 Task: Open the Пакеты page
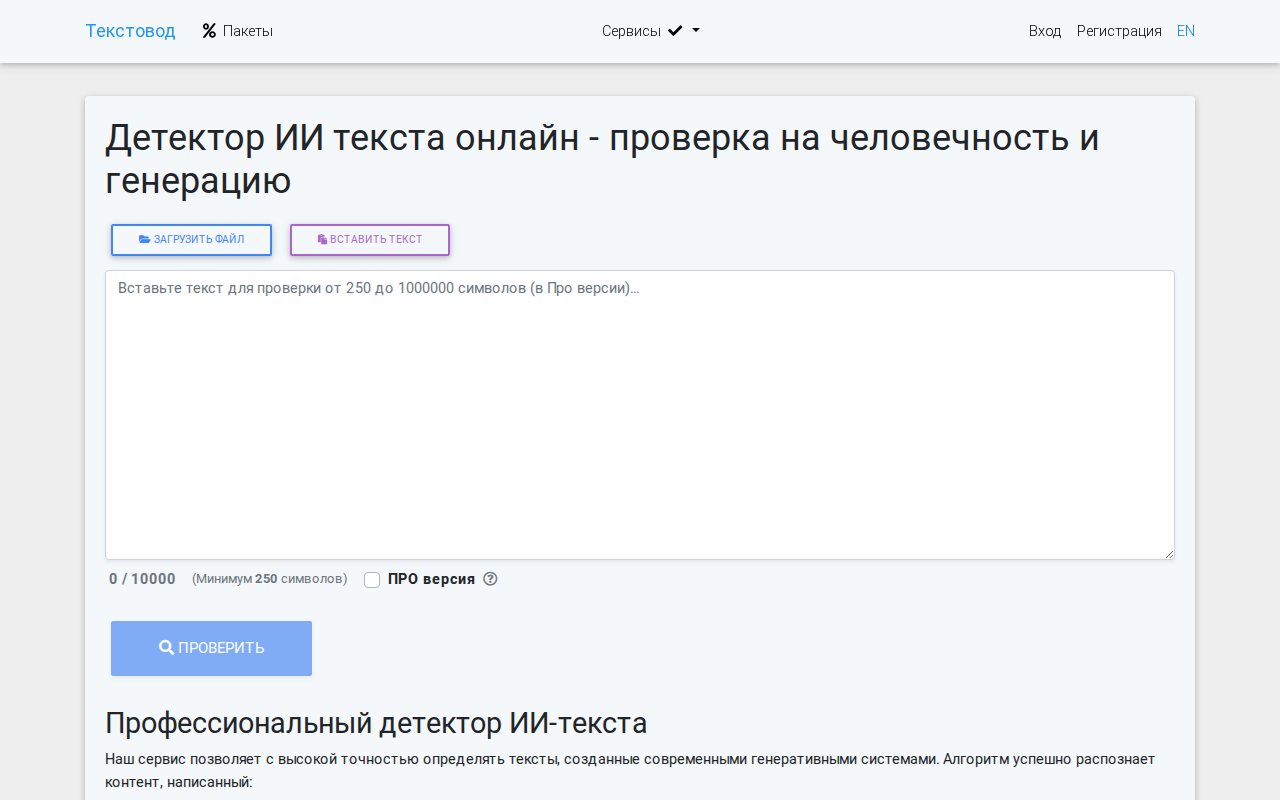tap(237, 31)
